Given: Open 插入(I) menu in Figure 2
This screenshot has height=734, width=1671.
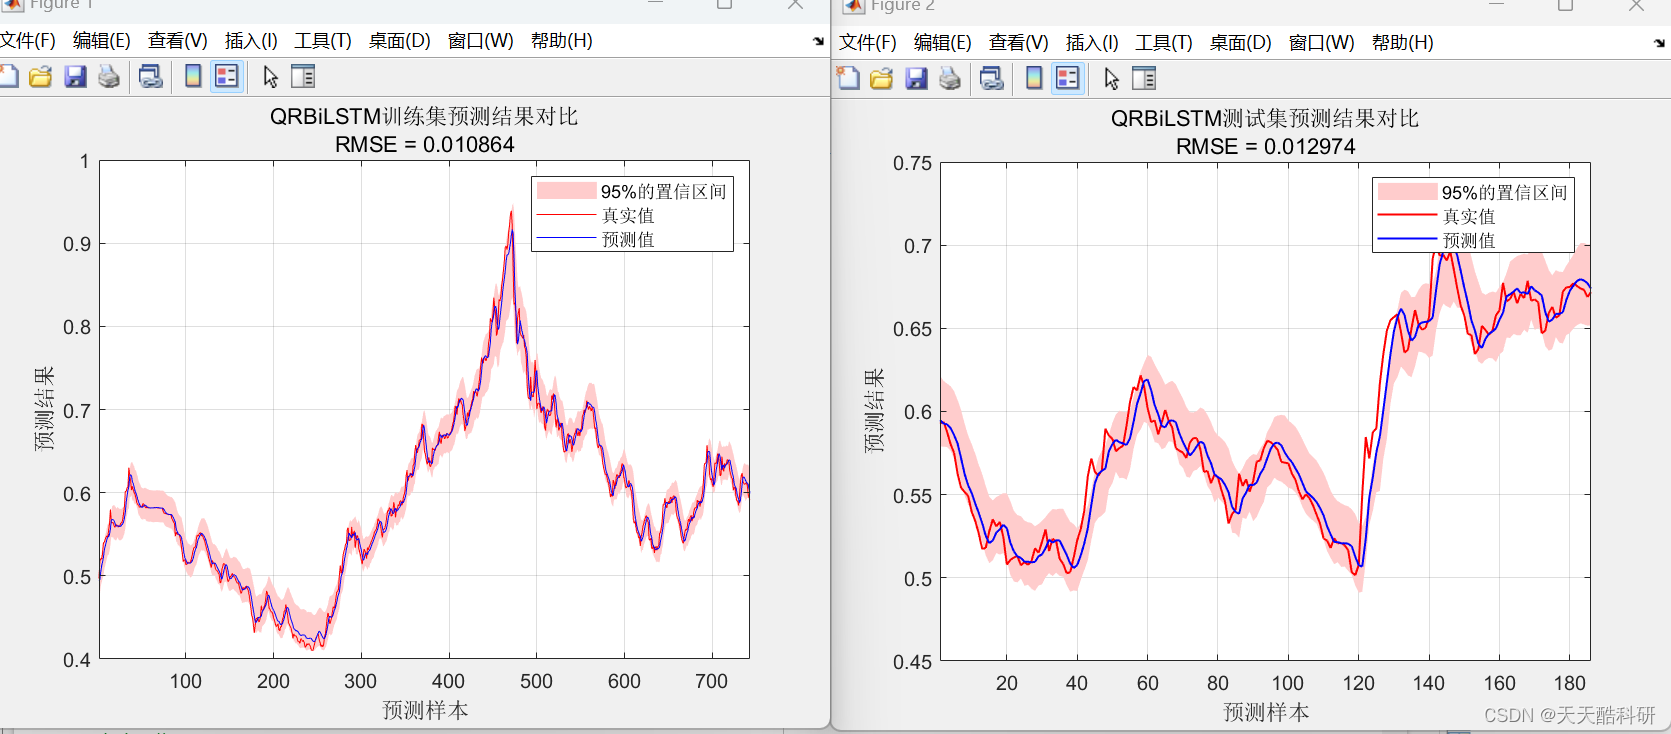Looking at the screenshot, I should [x=1092, y=43].
